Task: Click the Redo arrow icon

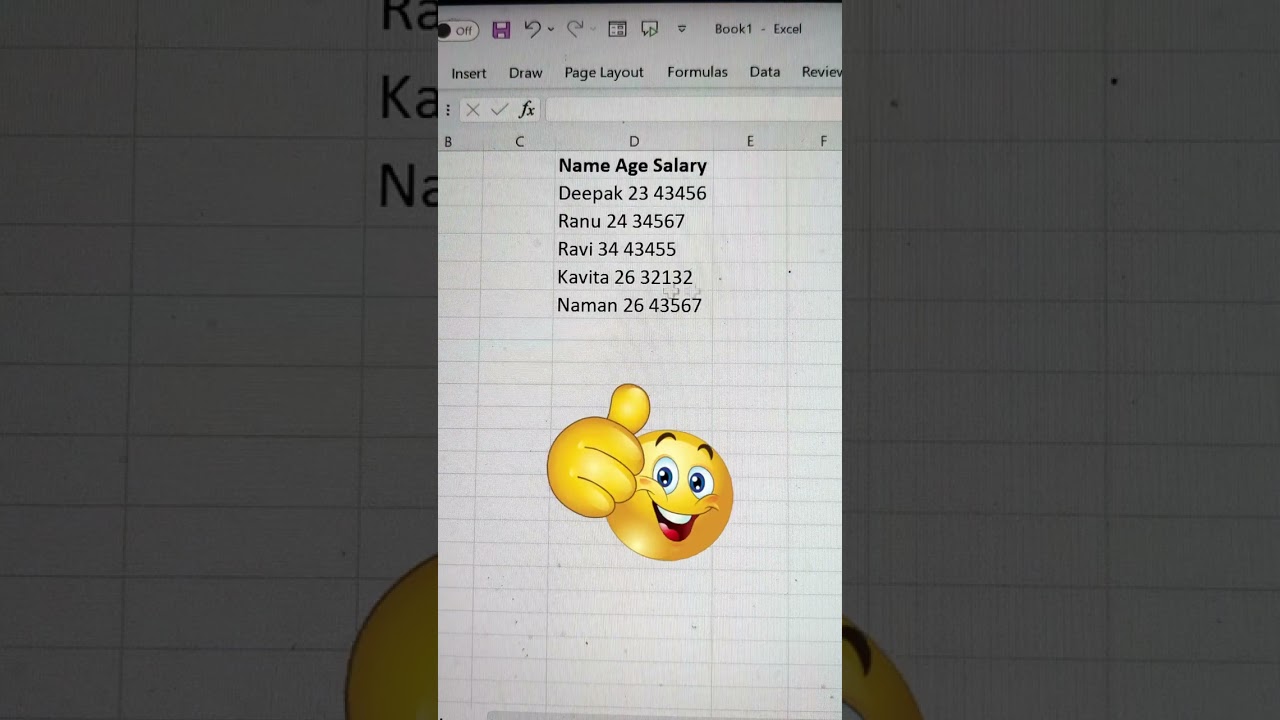Action: (x=575, y=29)
